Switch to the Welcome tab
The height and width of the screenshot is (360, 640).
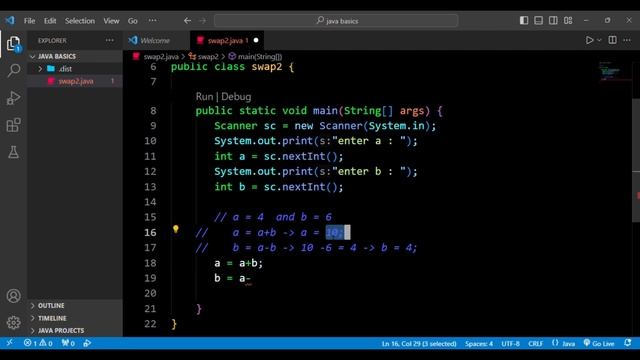[155, 40]
